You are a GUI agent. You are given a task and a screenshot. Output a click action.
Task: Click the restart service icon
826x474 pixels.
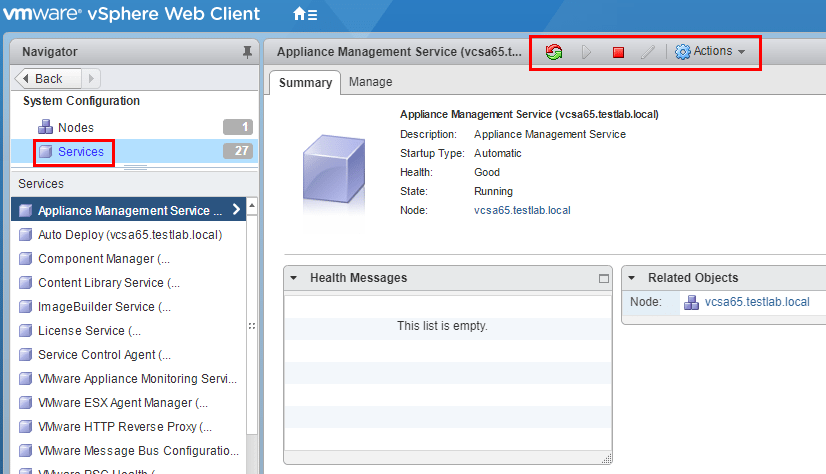click(553, 52)
